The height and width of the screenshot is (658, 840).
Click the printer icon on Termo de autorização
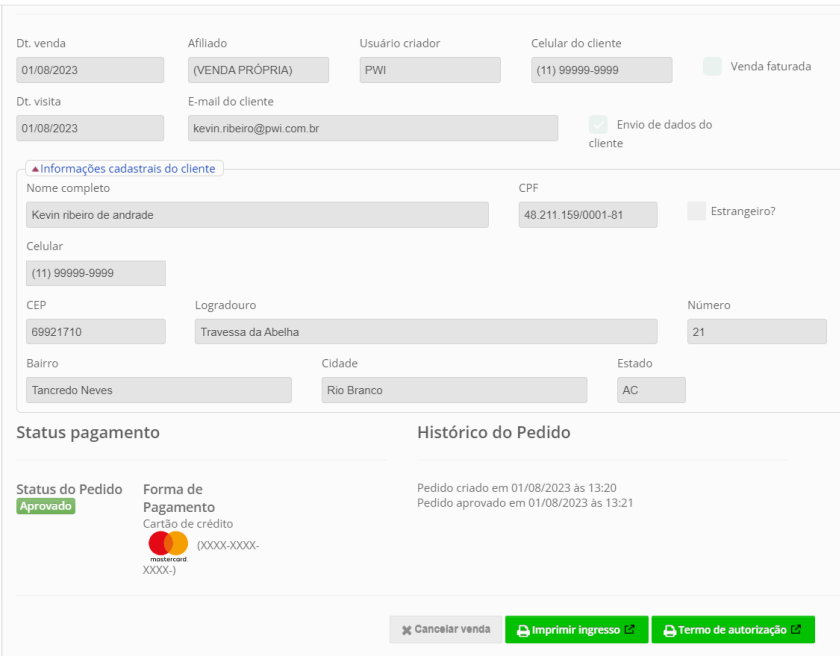[x=669, y=630]
